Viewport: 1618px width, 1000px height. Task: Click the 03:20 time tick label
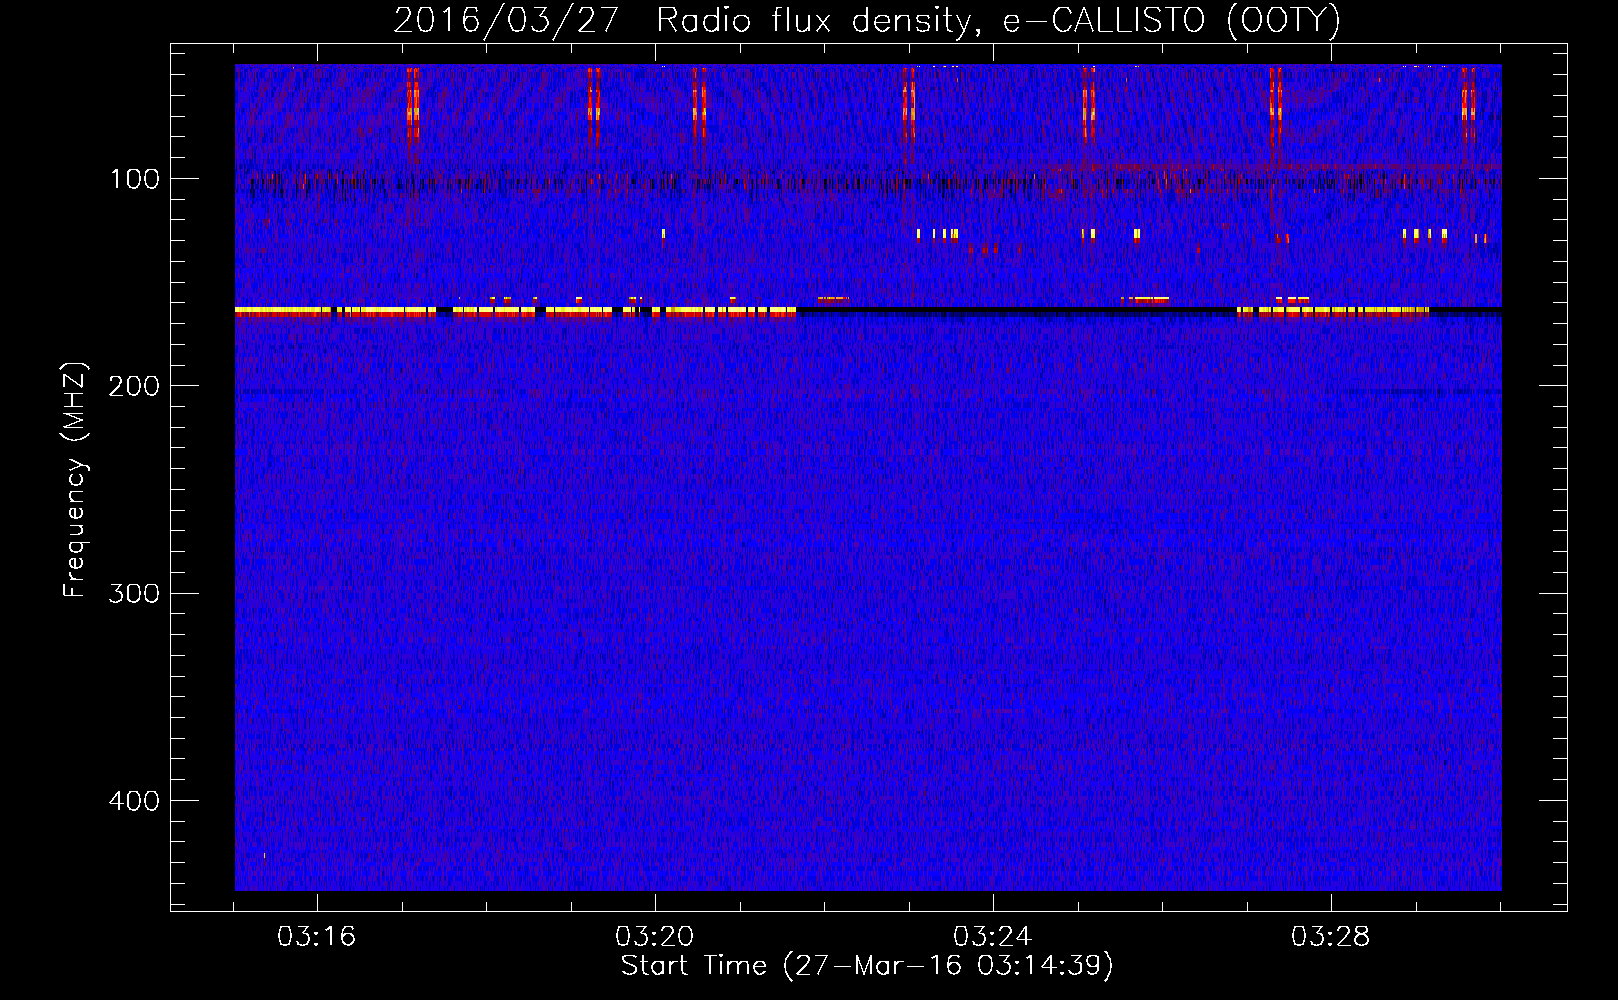(655, 937)
